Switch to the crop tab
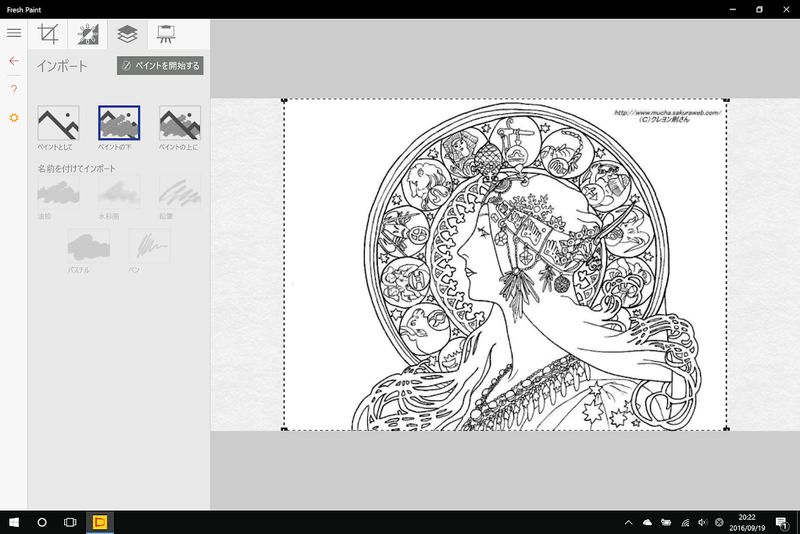This screenshot has width=800, height=534. [48, 34]
